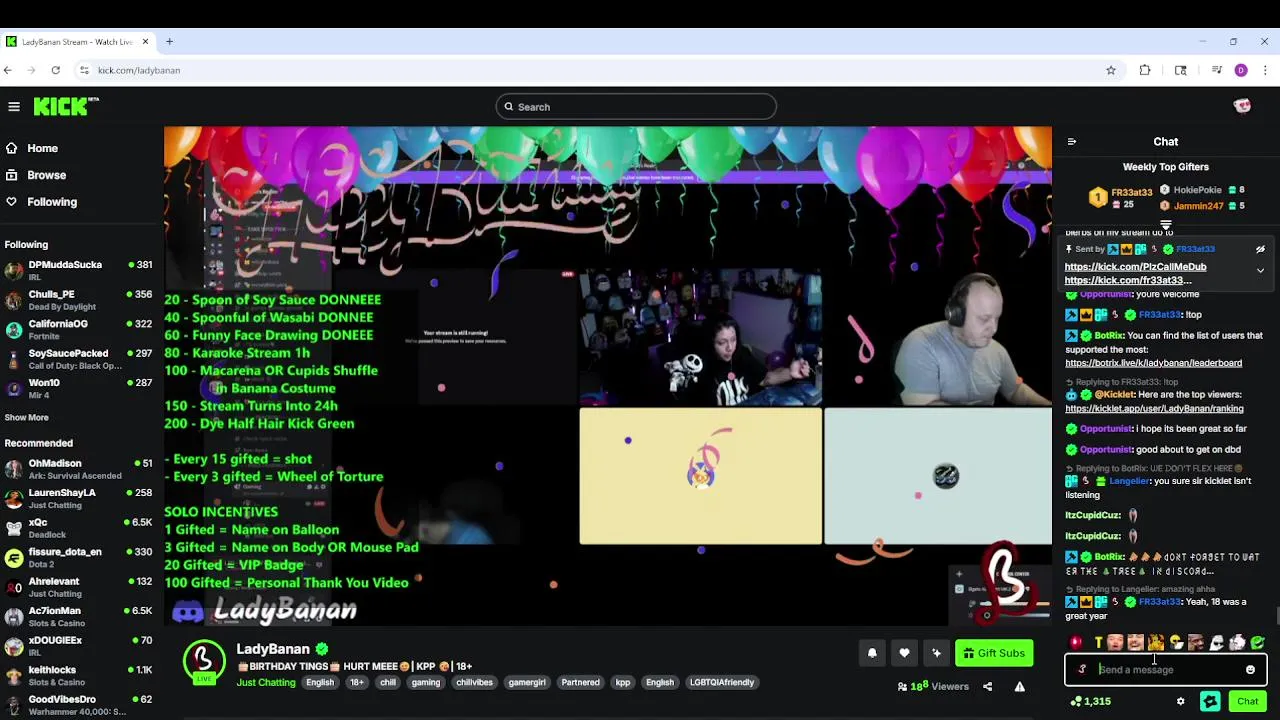Open the browser extensions puzzle icon
The height and width of the screenshot is (720, 1280).
point(1145,70)
